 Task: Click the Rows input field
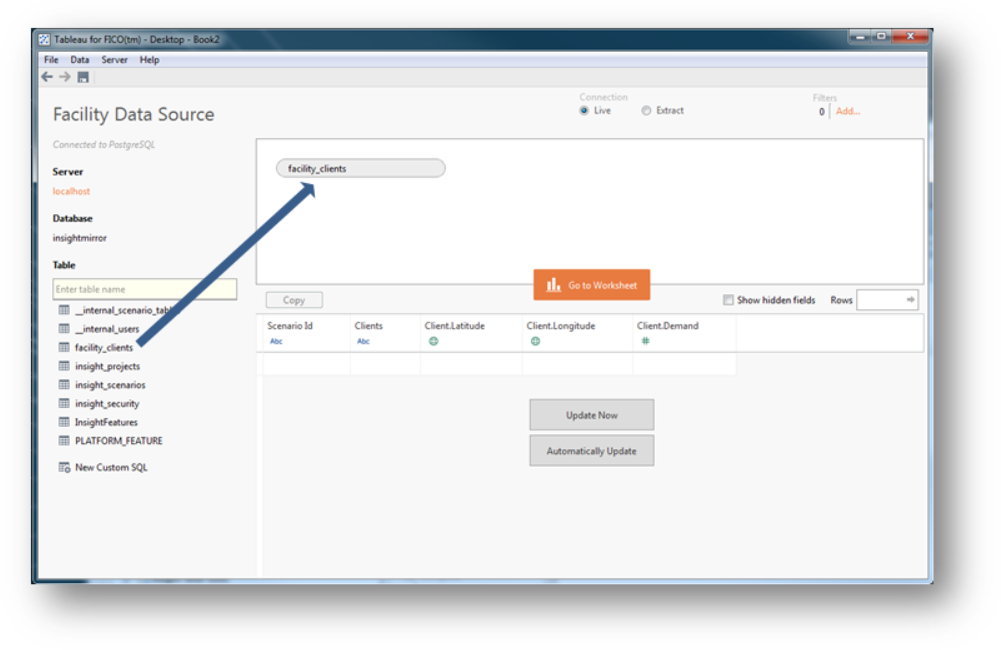(887, 299)
